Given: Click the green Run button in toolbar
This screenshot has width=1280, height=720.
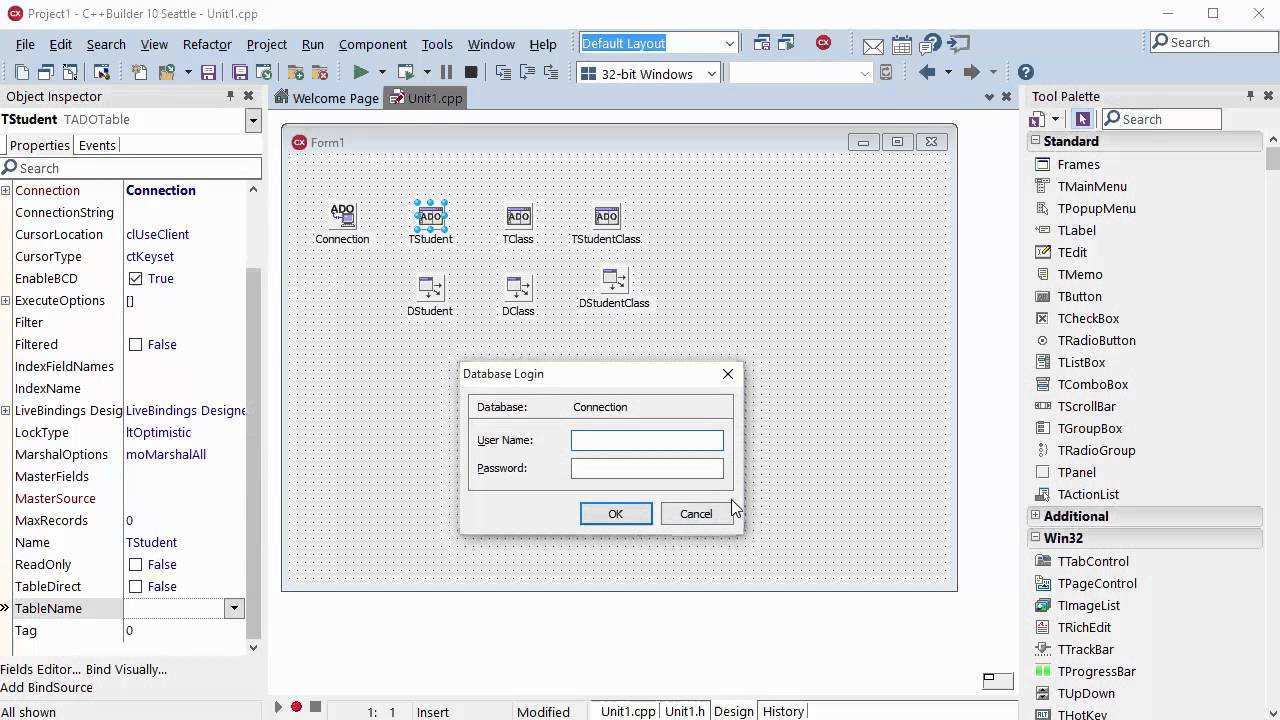Looking at the screenshot, I should point(361,72).
